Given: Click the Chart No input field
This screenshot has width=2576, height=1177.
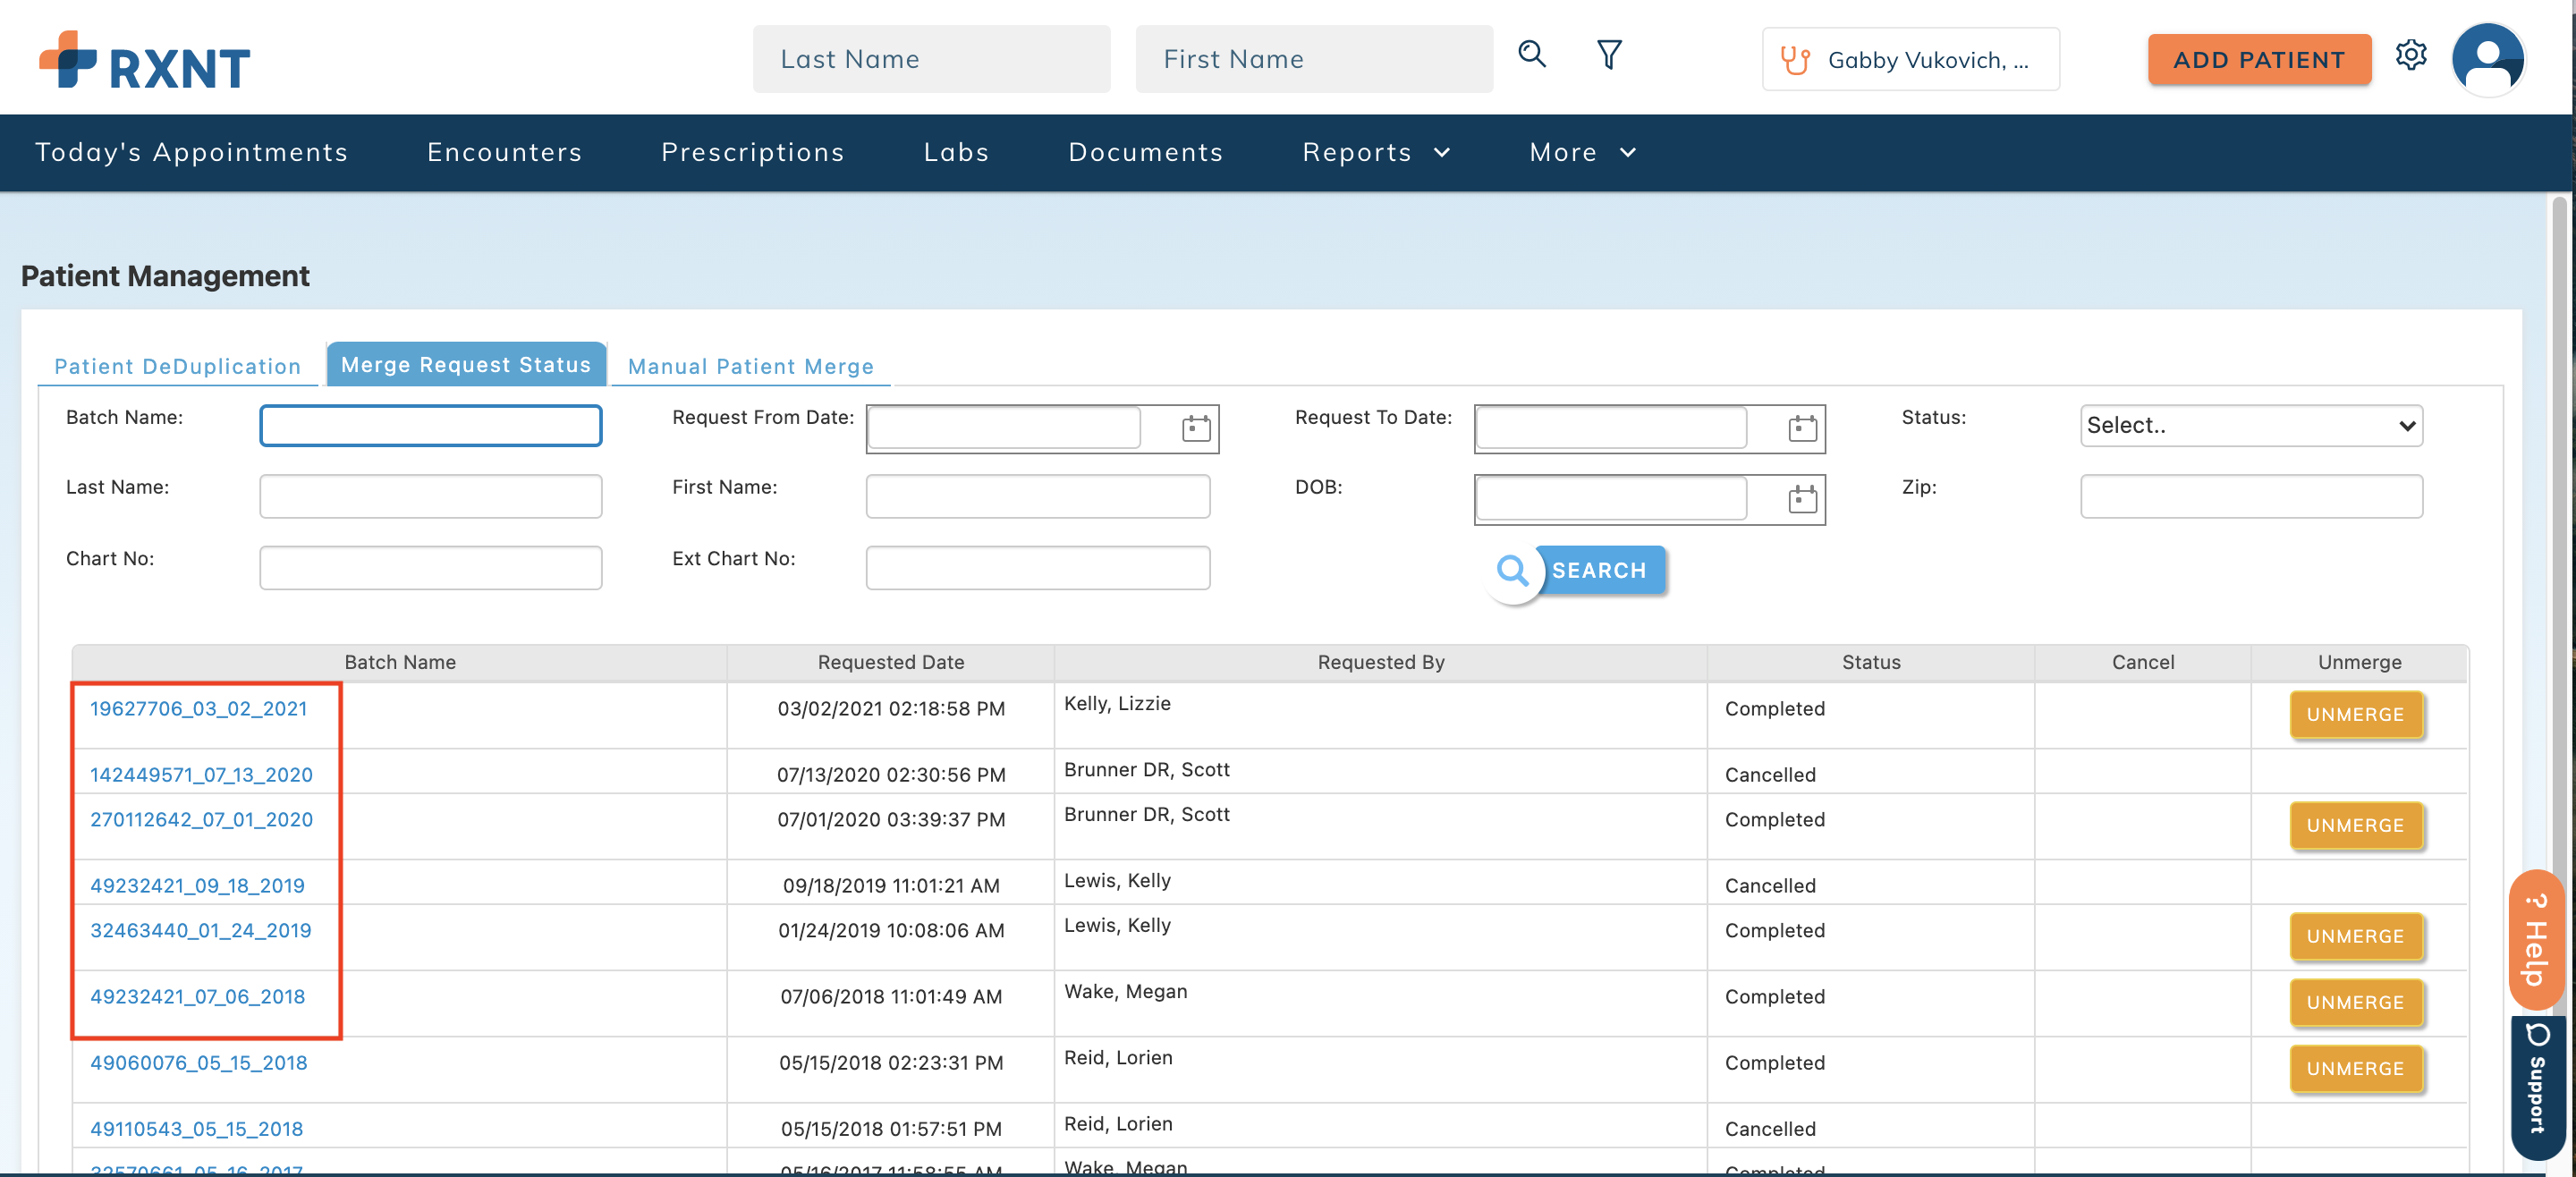Looking at the screenshot, I should pyautogui.click(x=430, y=567).
